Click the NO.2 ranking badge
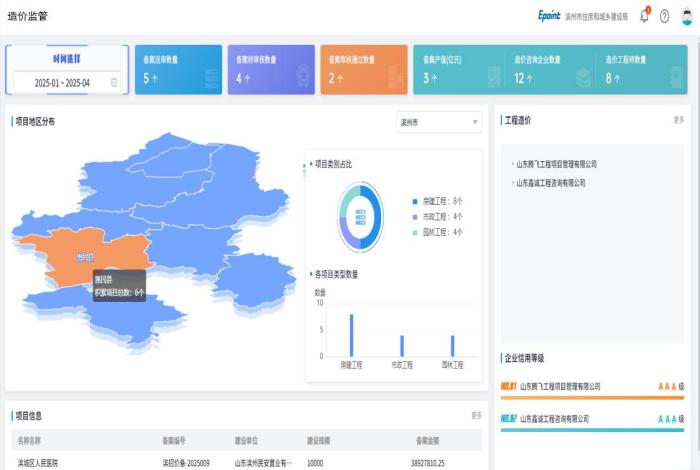This screenshot has height=470, width=700. click(x=508, y=419)
